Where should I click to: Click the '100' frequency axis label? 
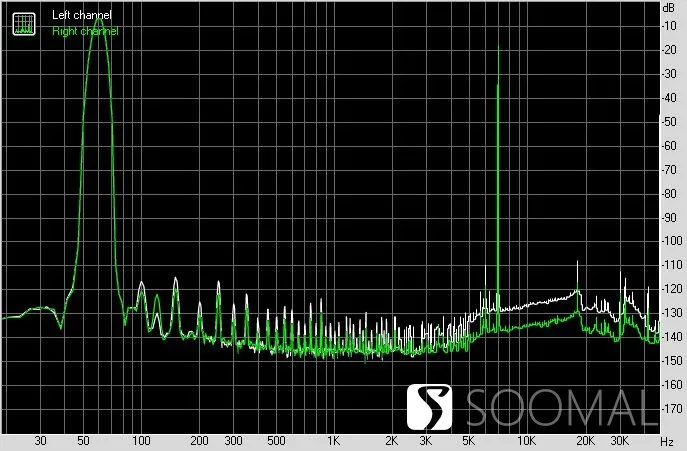(x=142, y=440)
